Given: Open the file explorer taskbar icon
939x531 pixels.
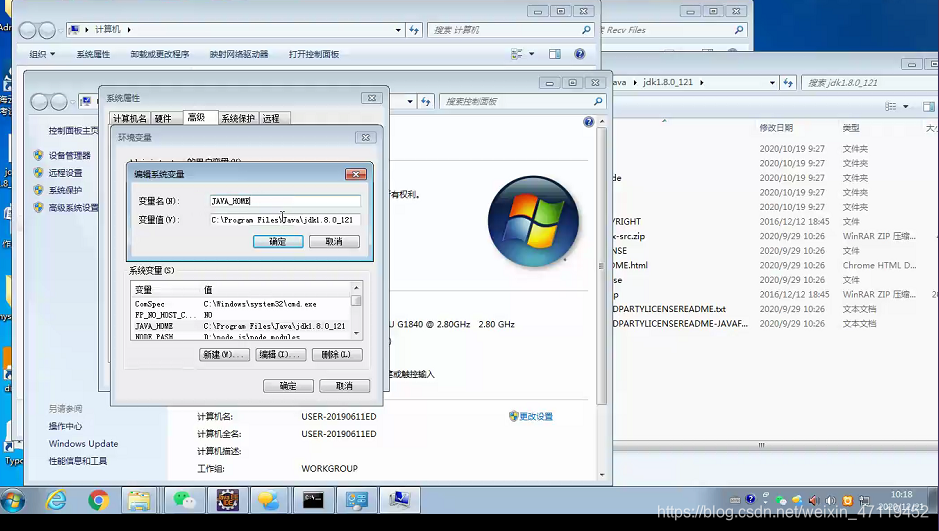Looking at the screenshot, I should point(139,500).
